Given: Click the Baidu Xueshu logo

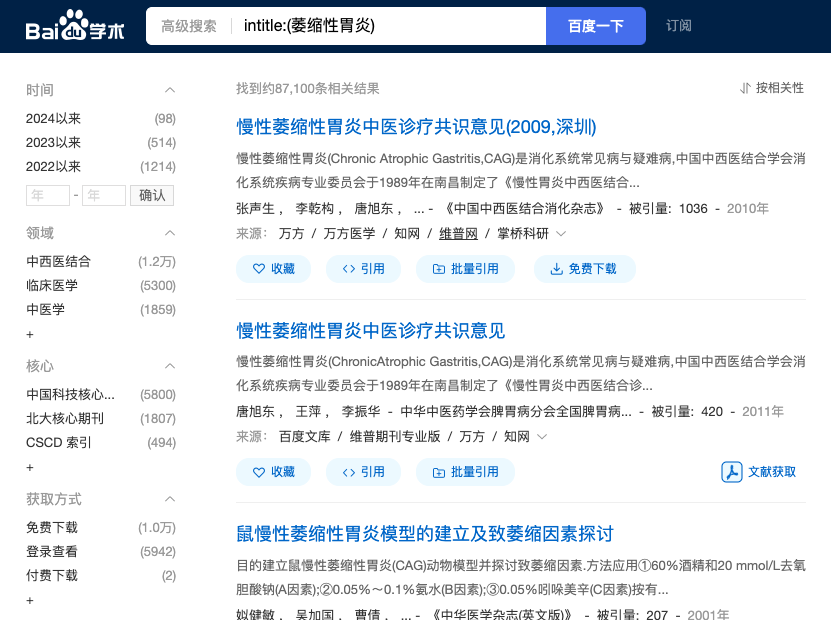Looking at the screenshot, I should pos(75,26).
